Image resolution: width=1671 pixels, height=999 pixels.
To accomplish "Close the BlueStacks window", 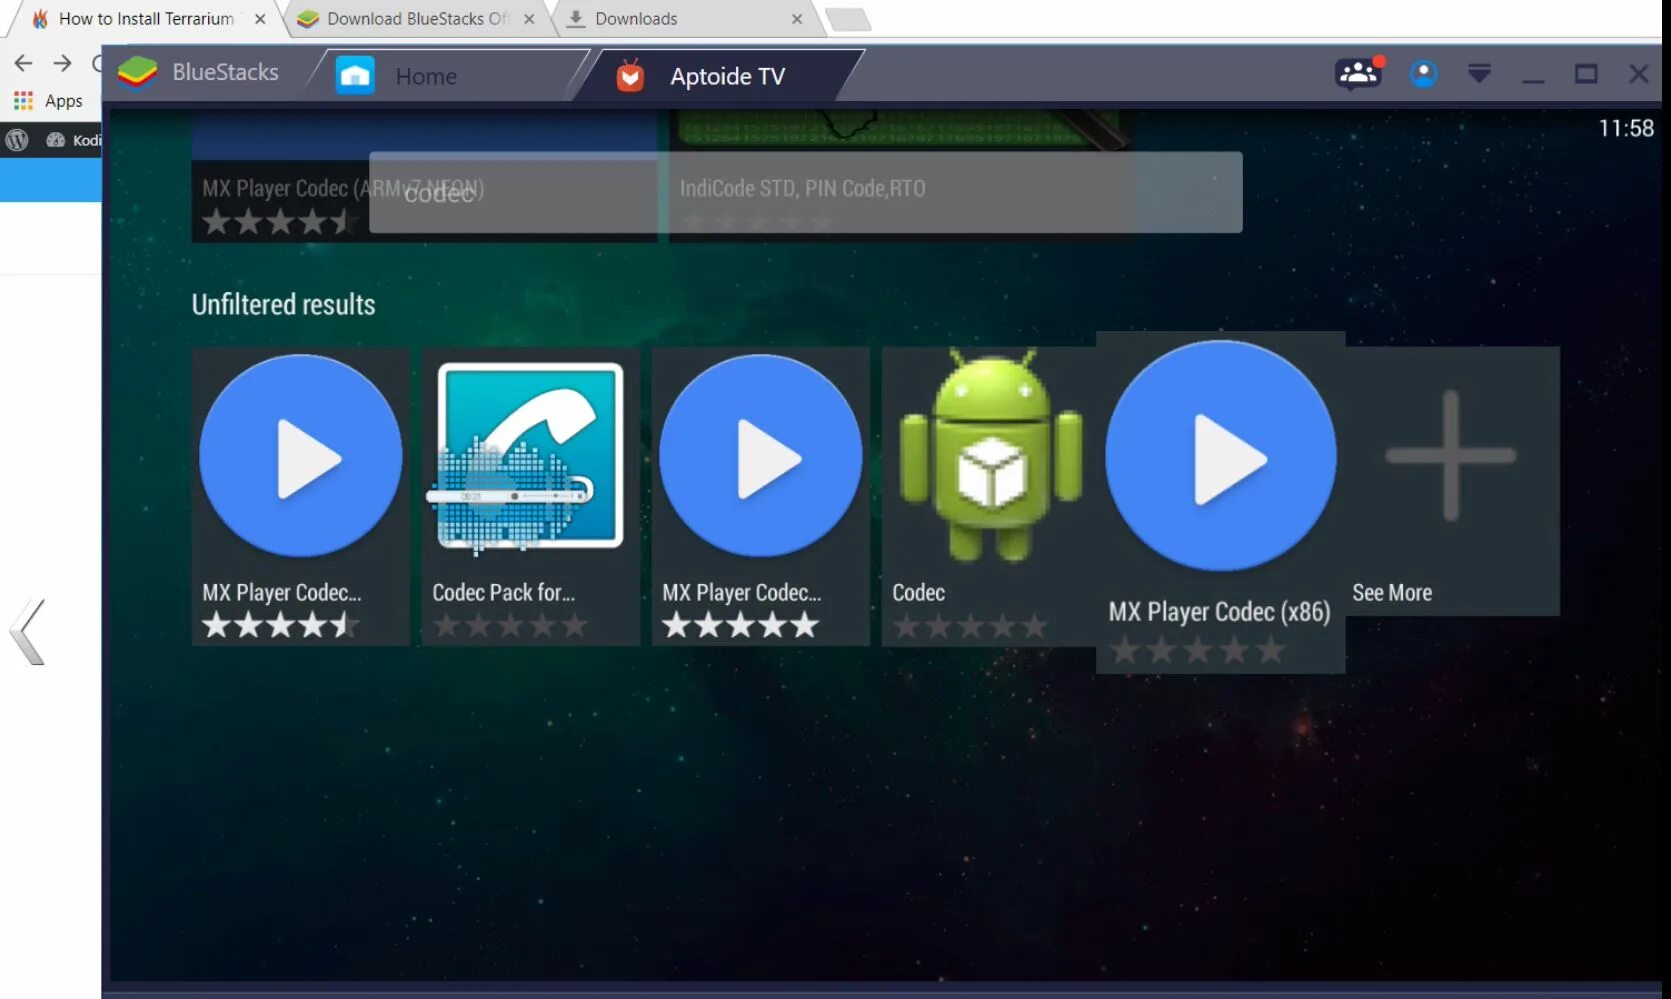I will point(1638,74).
